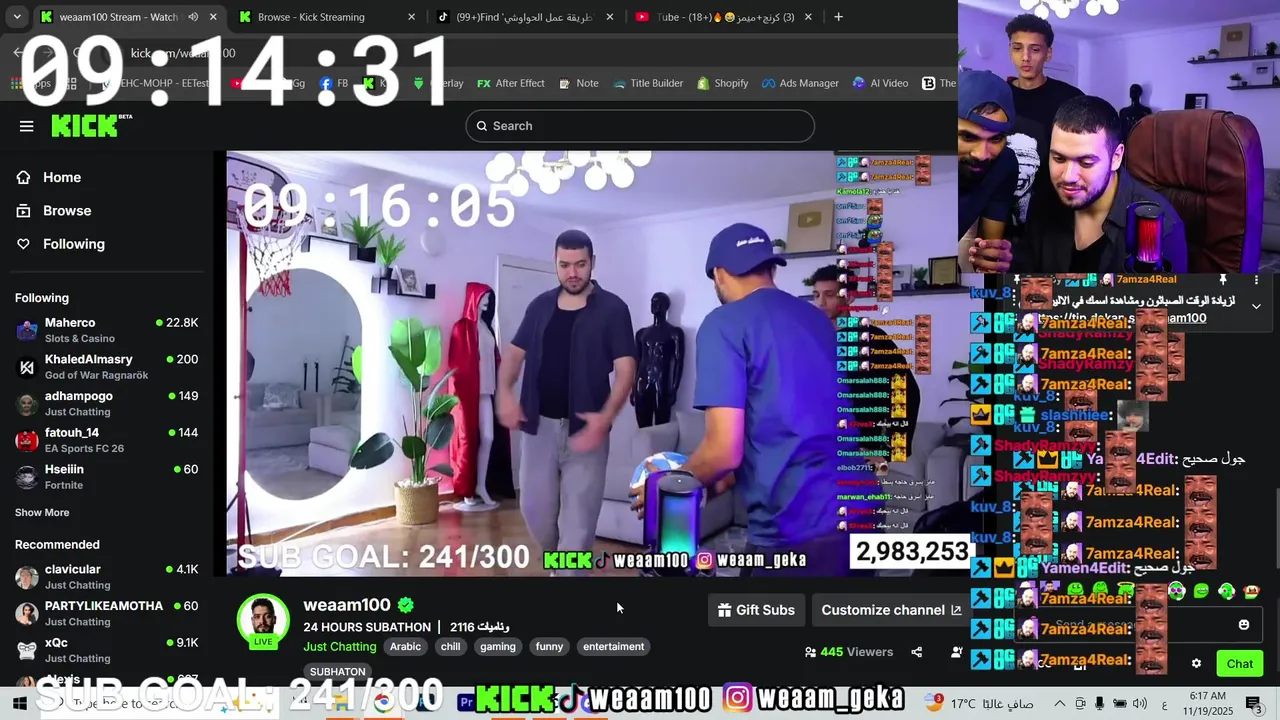Select the gaming tag
The height and width of the screenshot is (720, 1280).
pyautogui.click(x=498, y=647)
